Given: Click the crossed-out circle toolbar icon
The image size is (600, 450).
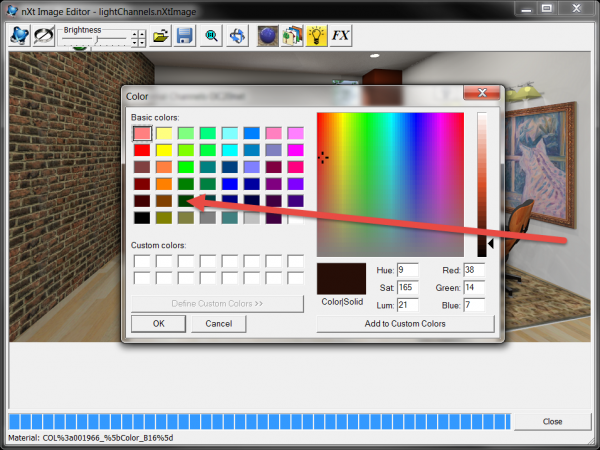Looking at the screenshot, I should pyautogui.click(x=44, y=36).
